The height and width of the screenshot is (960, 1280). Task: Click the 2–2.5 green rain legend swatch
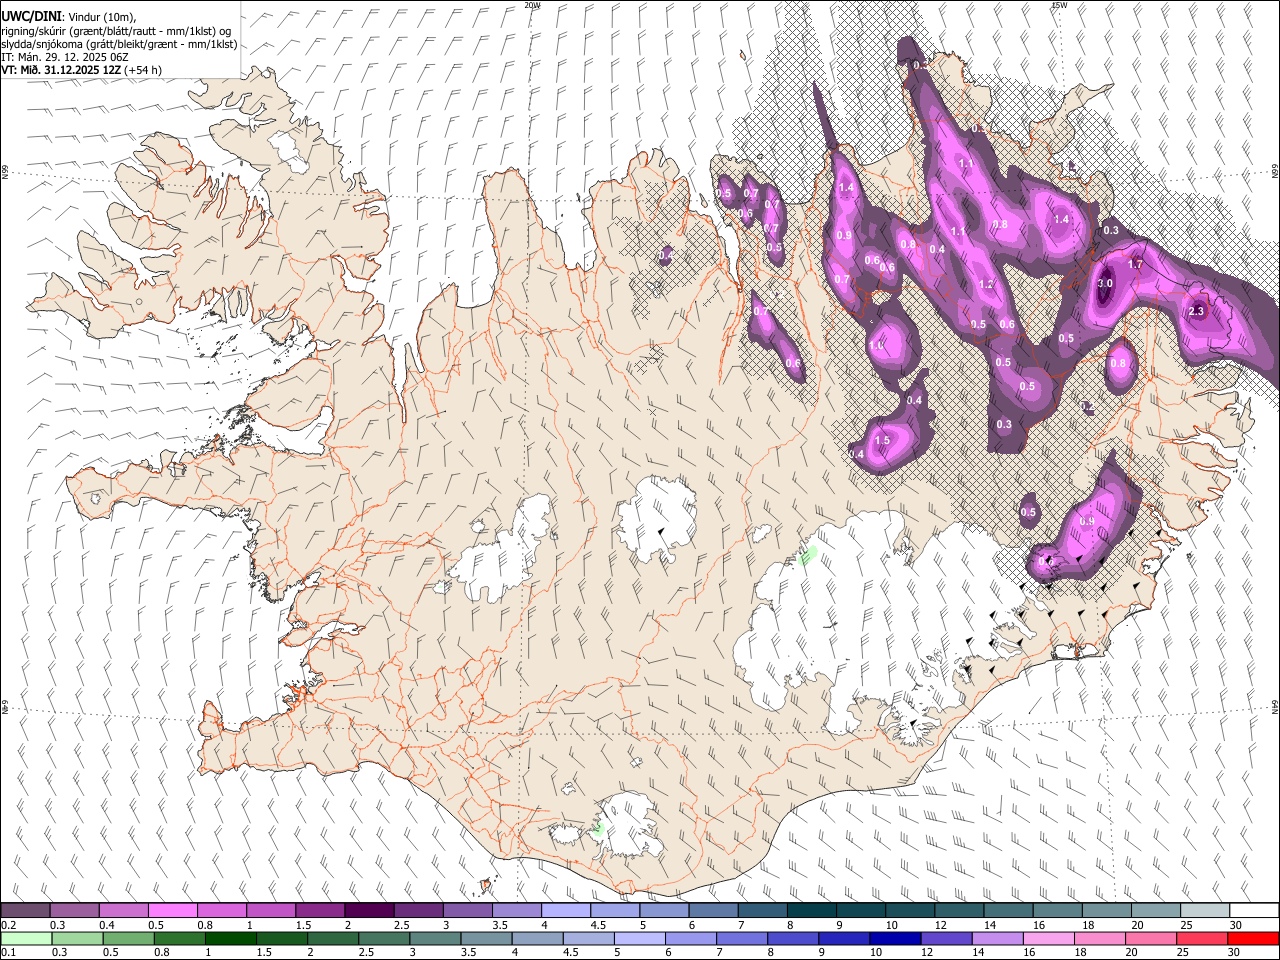point(331,938)
